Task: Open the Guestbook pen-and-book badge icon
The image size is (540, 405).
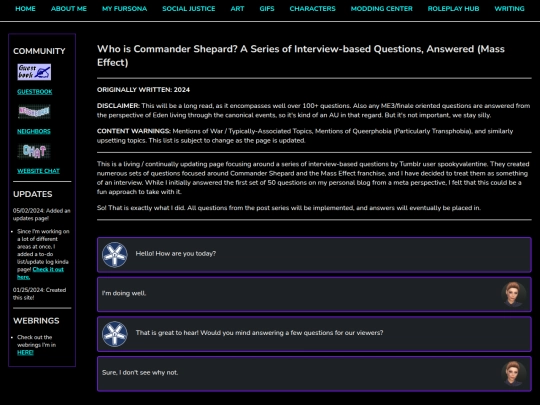Action: (x=34, y=72)
